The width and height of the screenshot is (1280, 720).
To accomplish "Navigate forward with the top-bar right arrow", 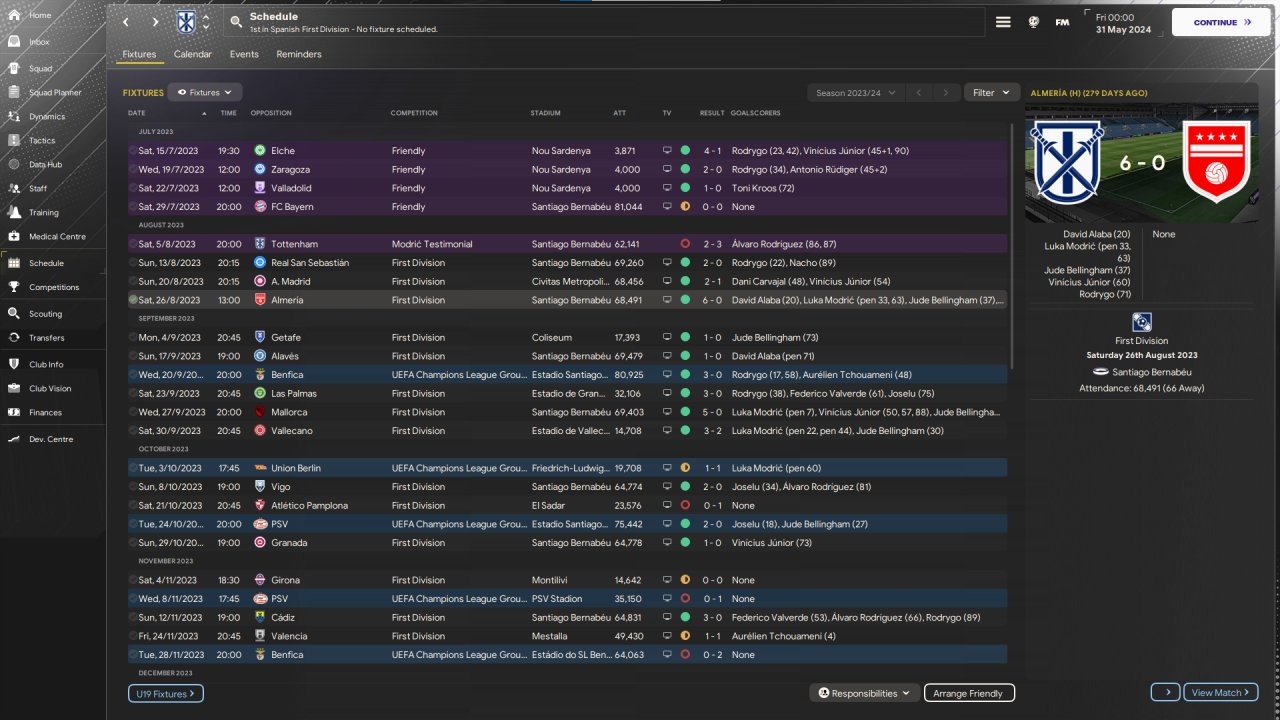I will [x=155, y=22].
